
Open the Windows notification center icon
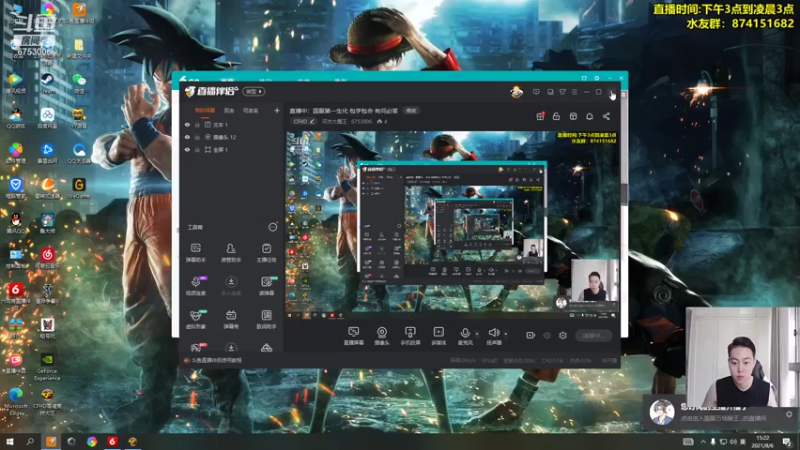coord(787,441)
